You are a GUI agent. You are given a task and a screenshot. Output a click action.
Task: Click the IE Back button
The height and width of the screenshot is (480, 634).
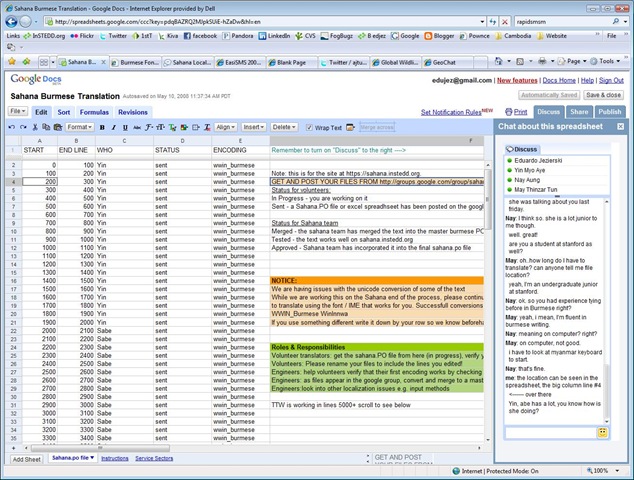point(11,21)
